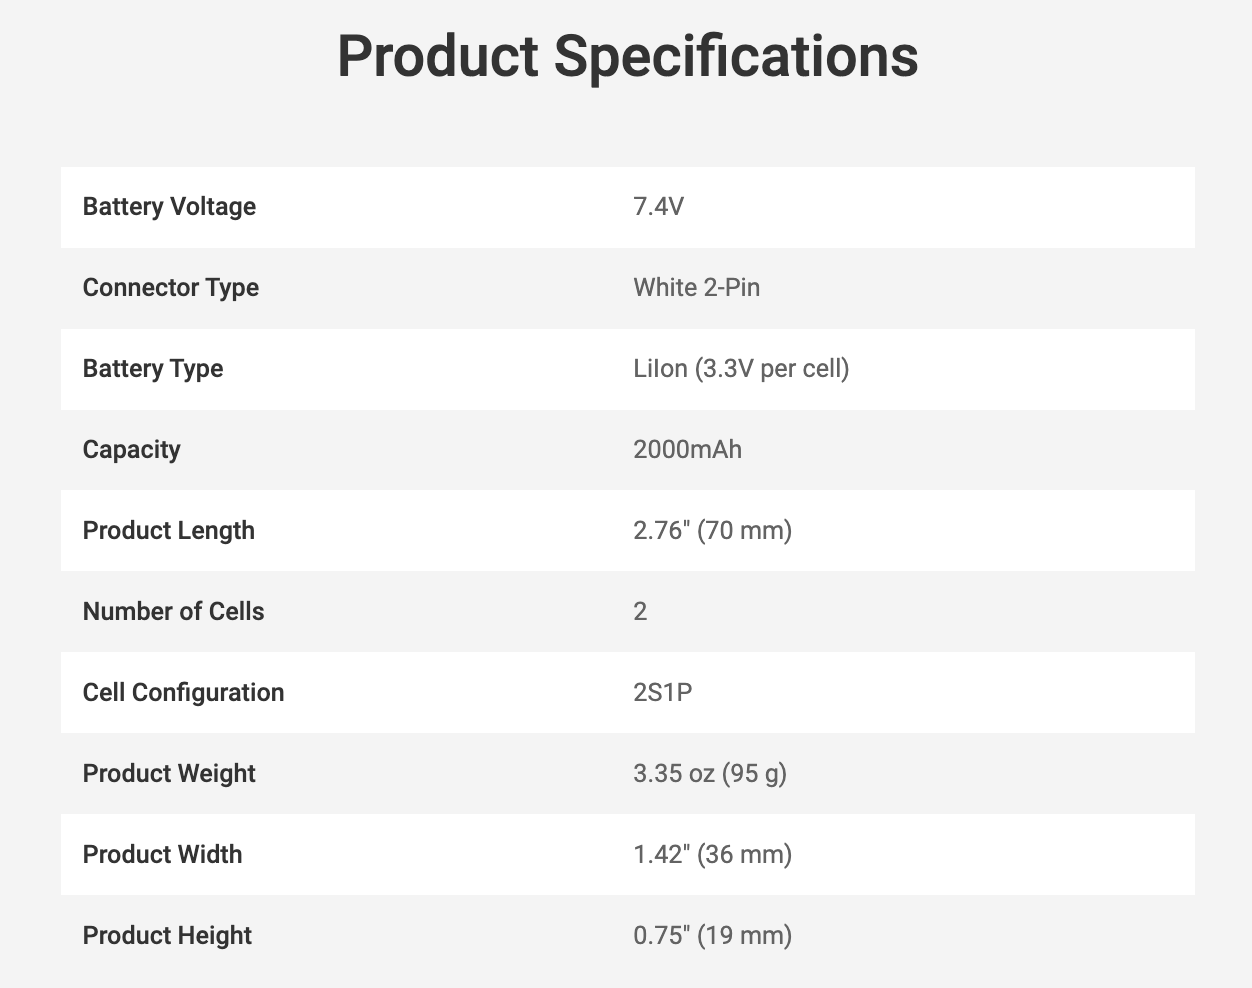The width and height of the screenshot is (1252, 988).
Task: Click the White 2-Pin value
Action: click(x=696, y=288)
